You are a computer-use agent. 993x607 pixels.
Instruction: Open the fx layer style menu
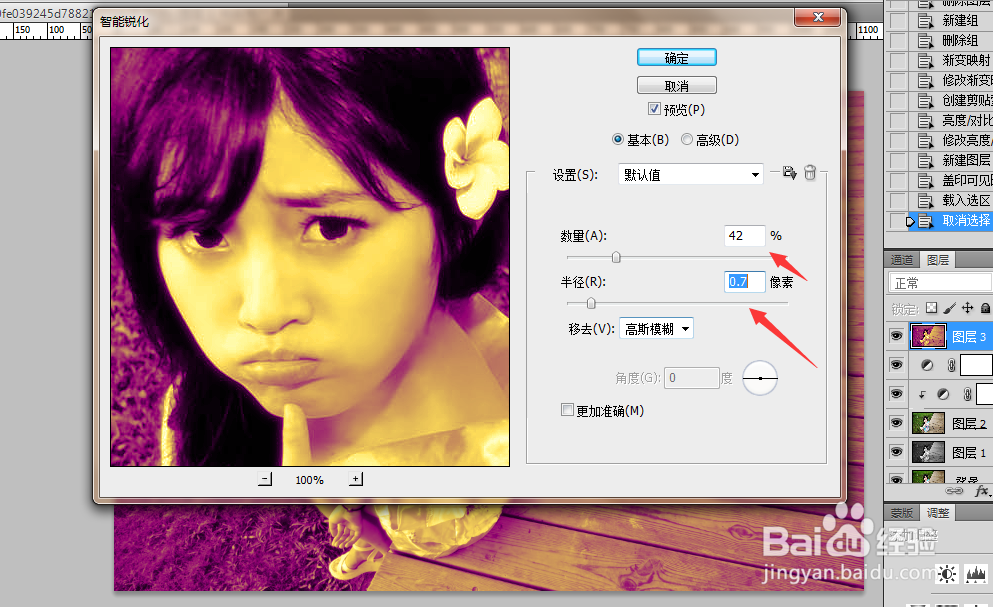982,490
